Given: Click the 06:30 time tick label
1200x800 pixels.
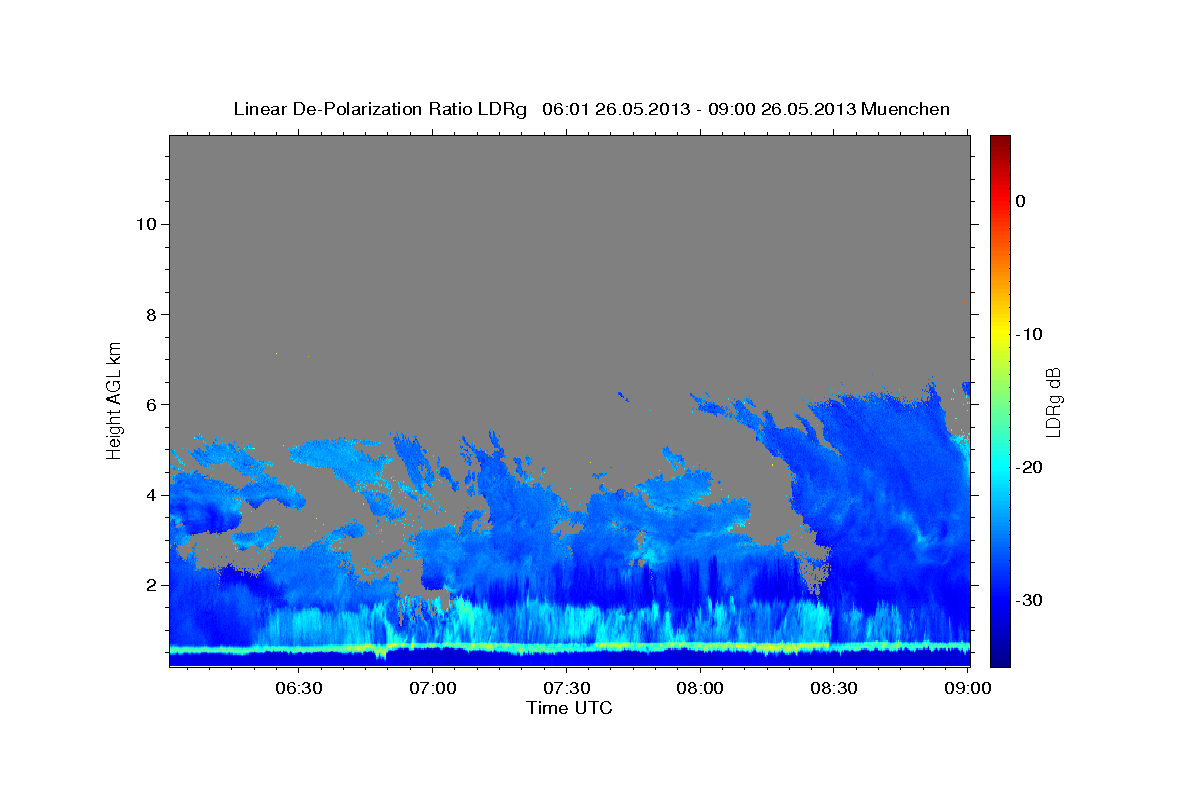Looking at the screenshot, I should [x=298, y=689].
